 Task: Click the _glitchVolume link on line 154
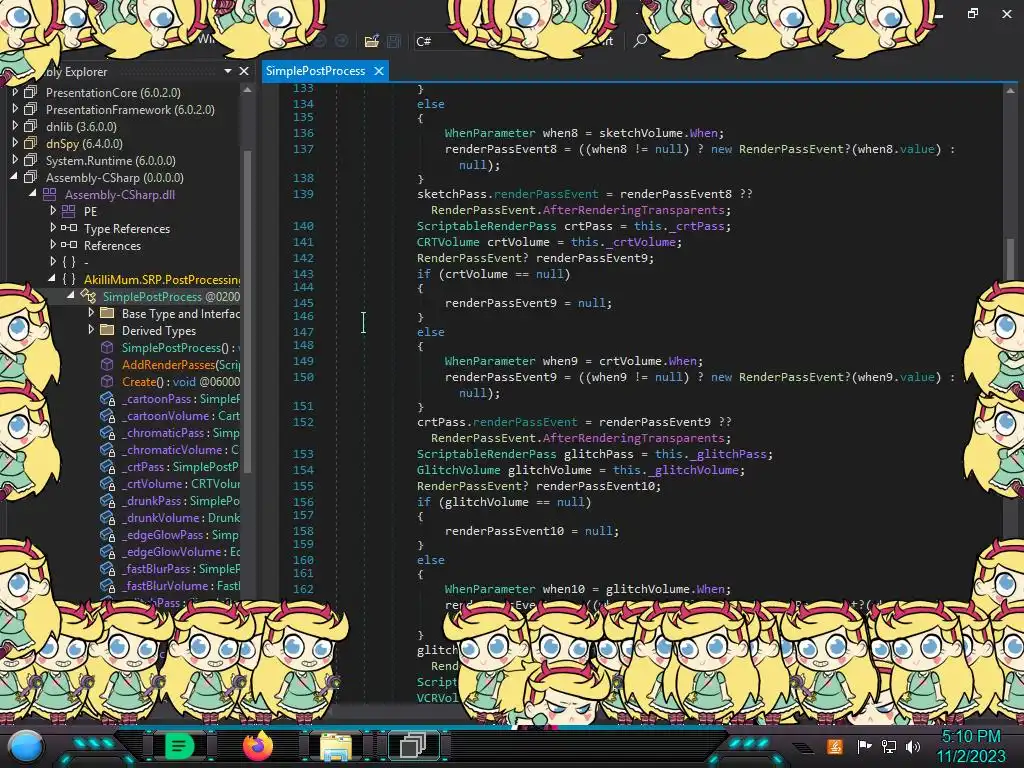696,470
